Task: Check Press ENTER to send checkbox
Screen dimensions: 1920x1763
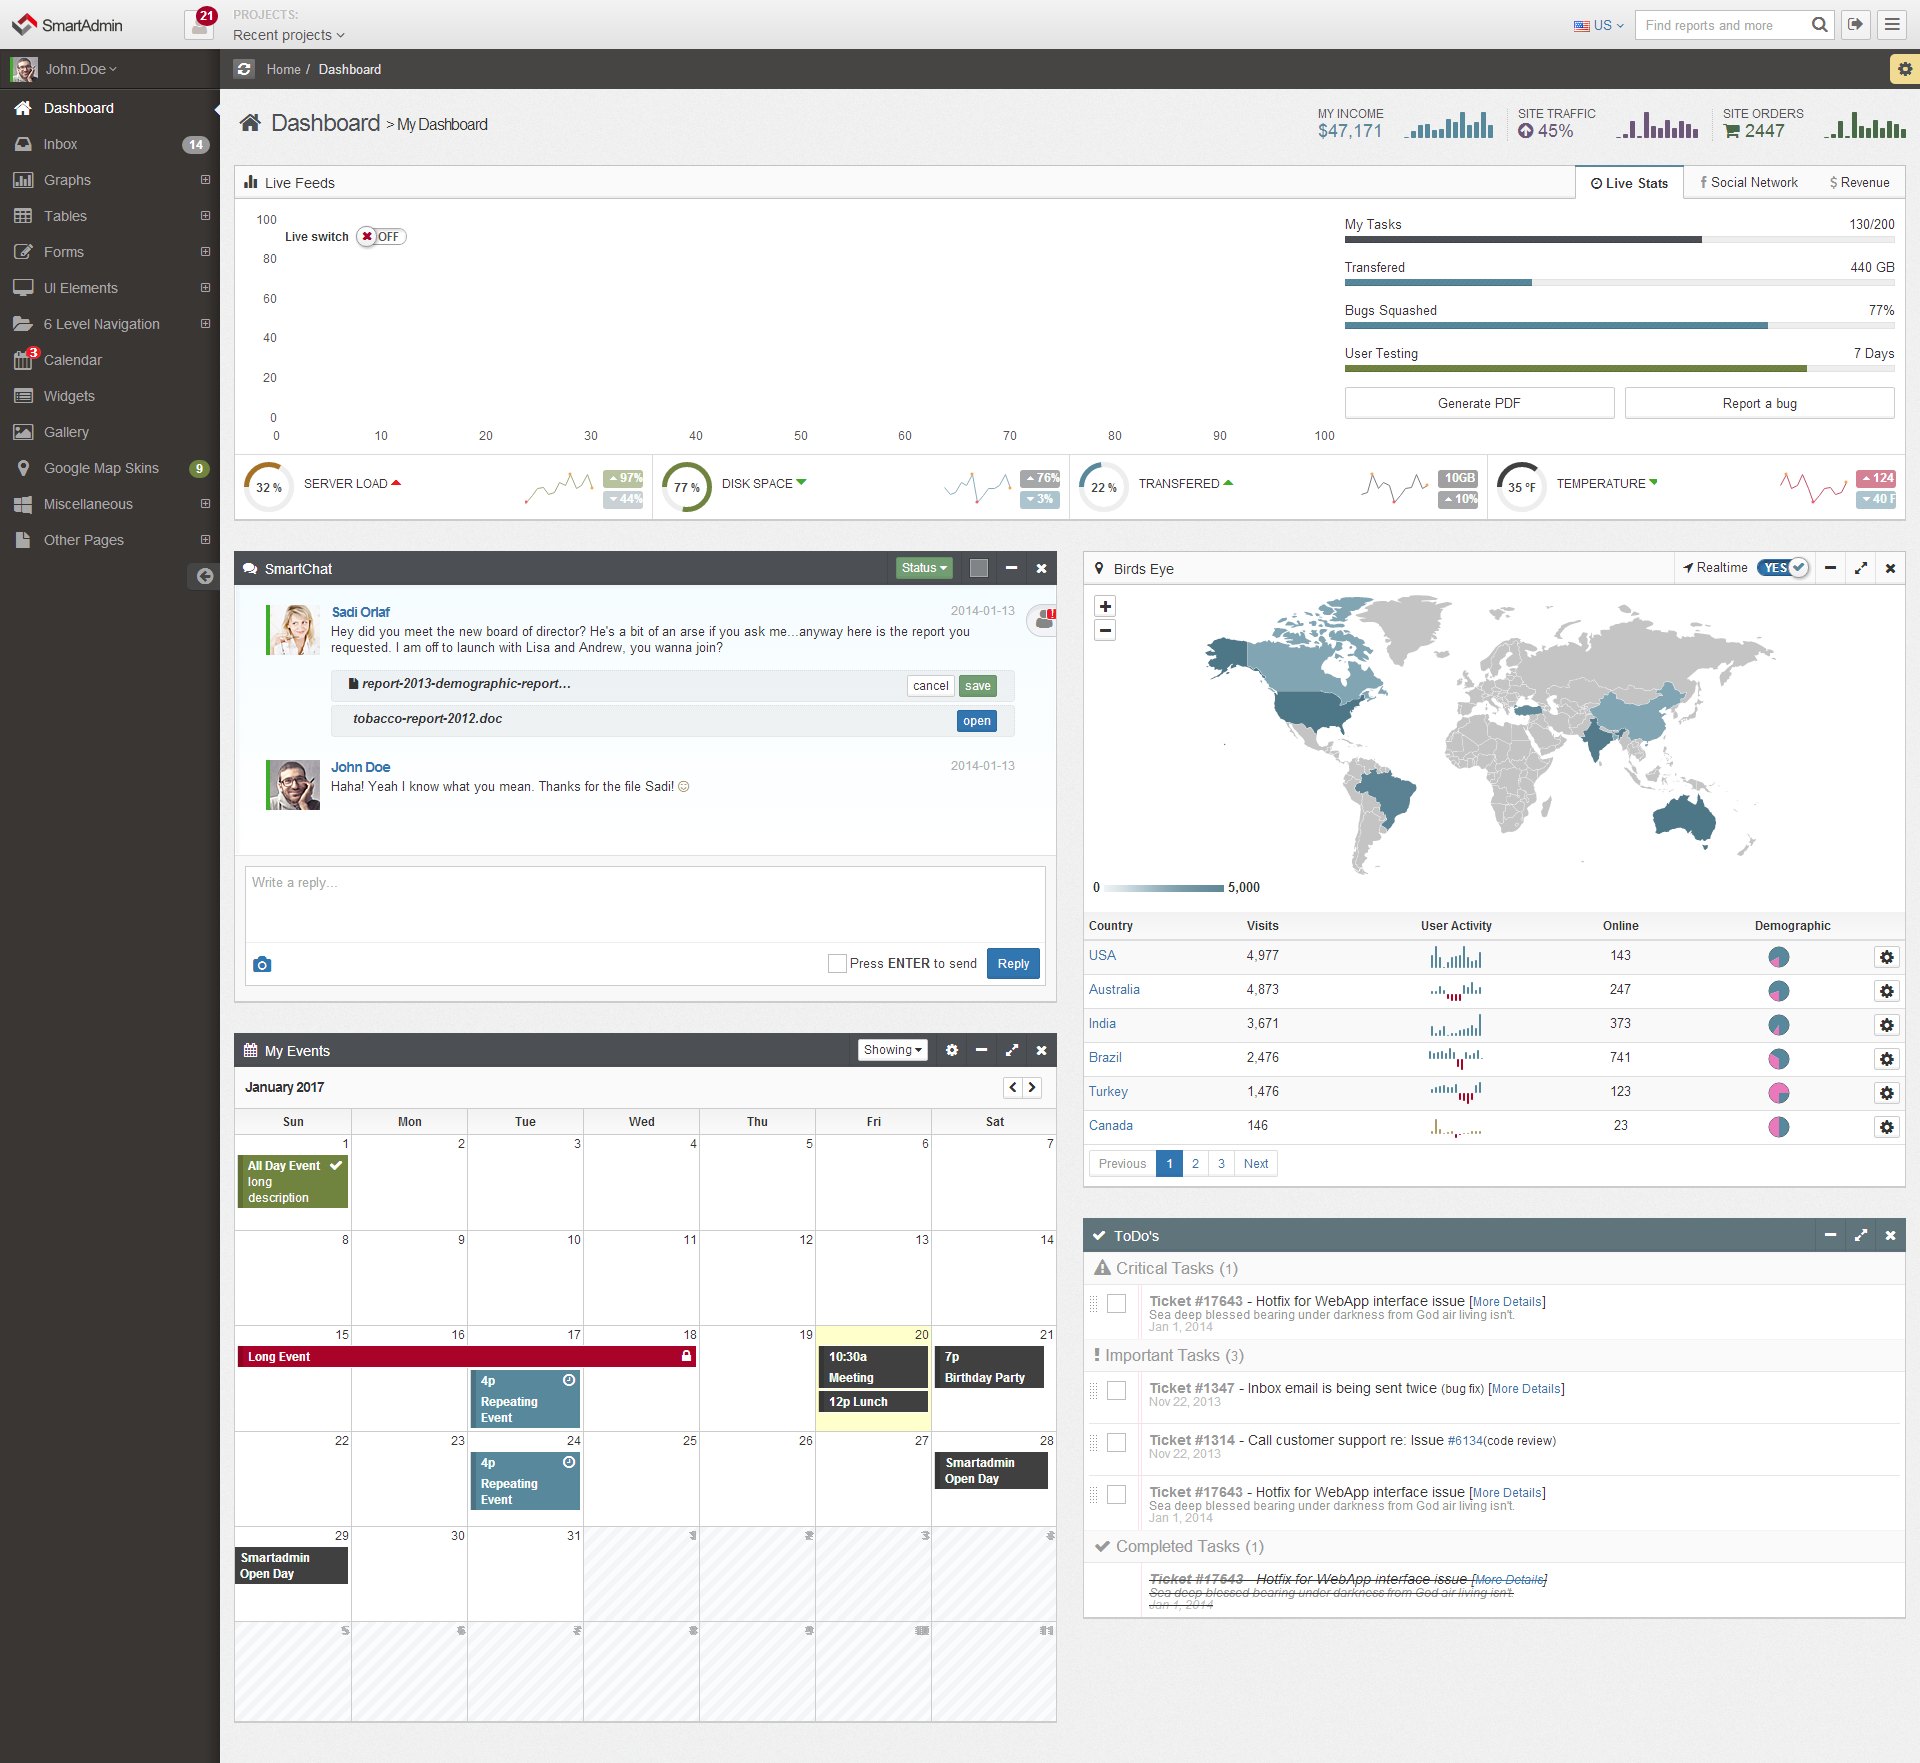Action: [x=837, y=964]
